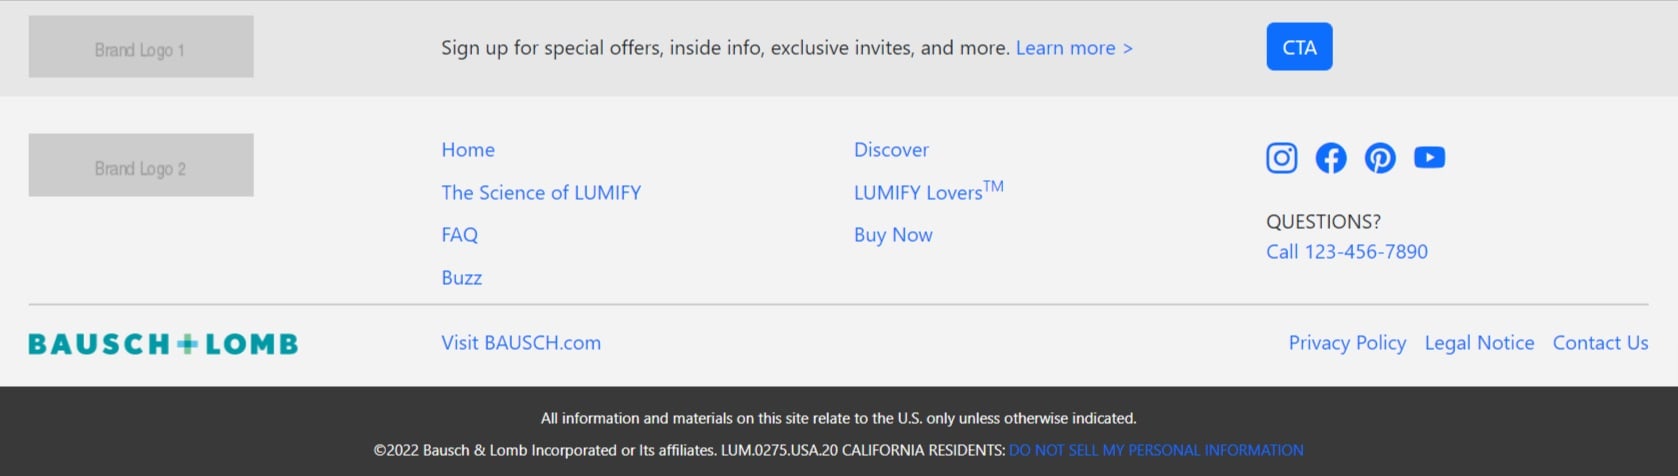Viewport: 1678px width, 476px height.
Task: Open The Science of LUMIFY page
Action: click(x=541, y=193)
